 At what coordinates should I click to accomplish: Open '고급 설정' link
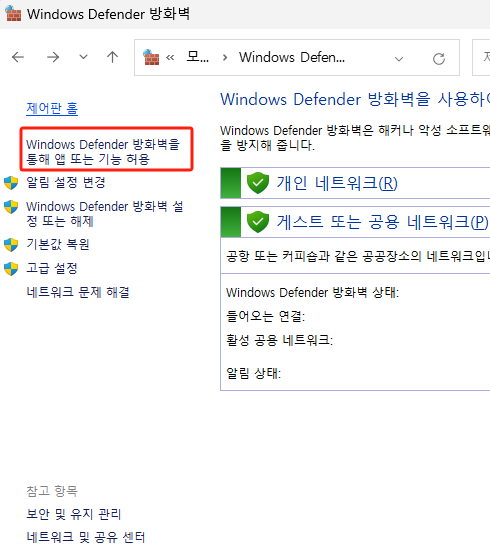pos(52,269)
